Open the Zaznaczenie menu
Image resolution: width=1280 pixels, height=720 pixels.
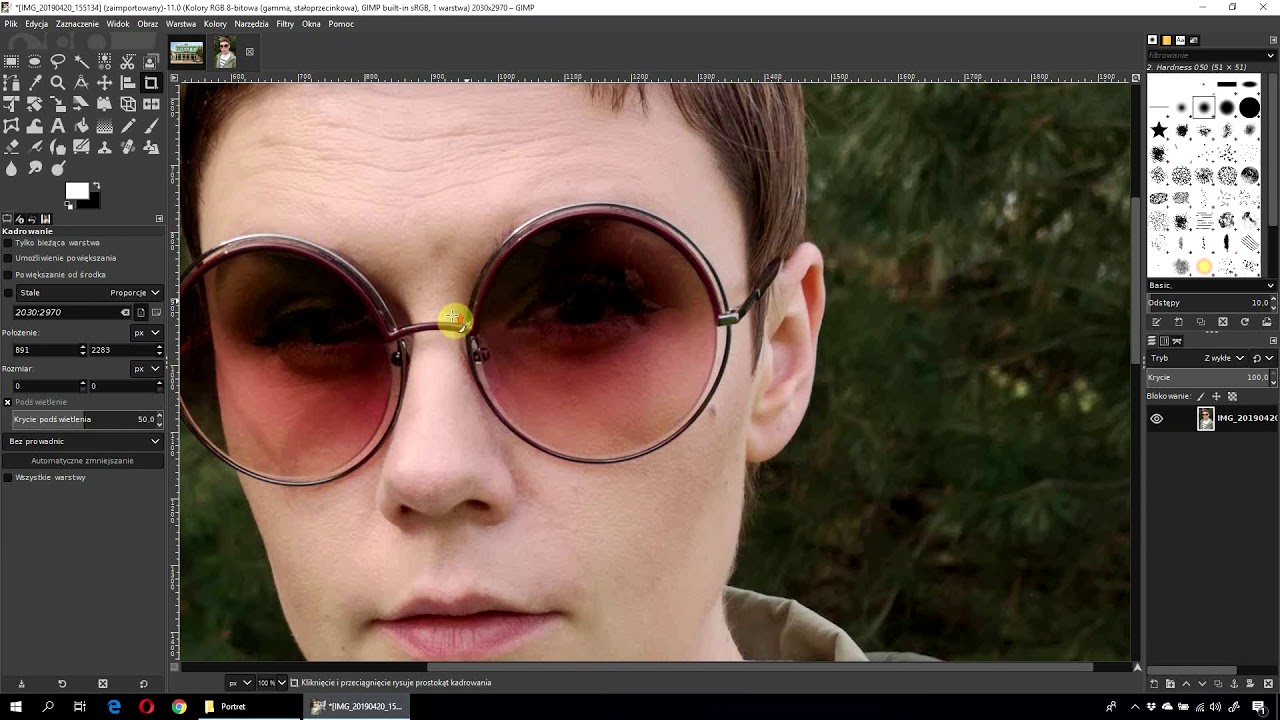click(x=77, y=24)
